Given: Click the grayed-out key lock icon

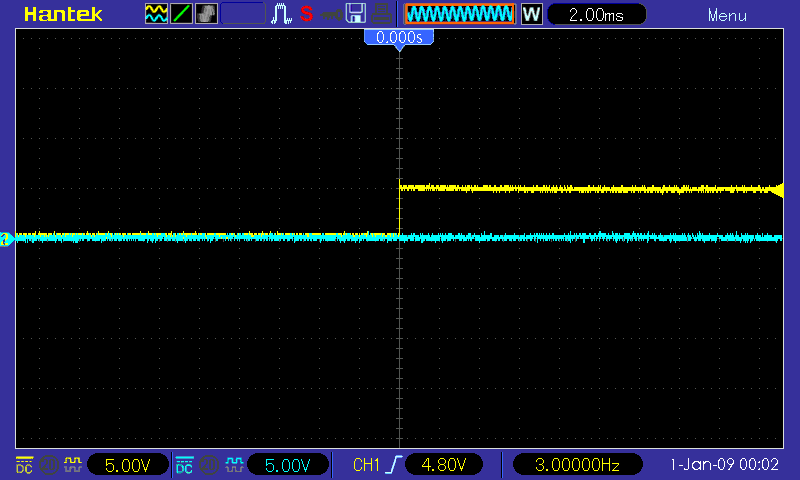Looking at the screenshot, I should [x=332, y=15].
